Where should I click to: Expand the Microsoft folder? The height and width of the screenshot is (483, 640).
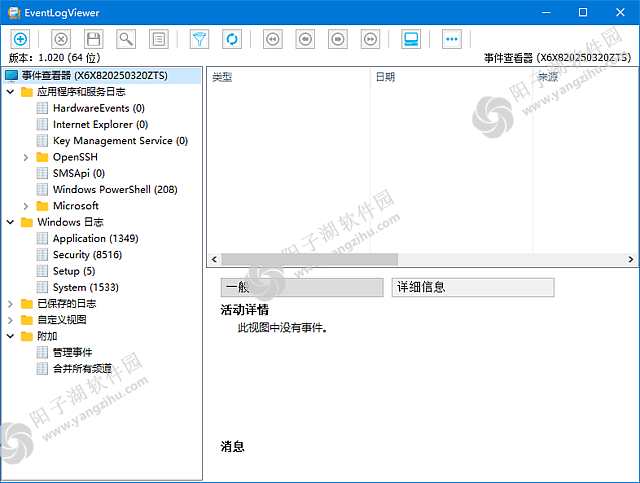(x=26, y=206)
